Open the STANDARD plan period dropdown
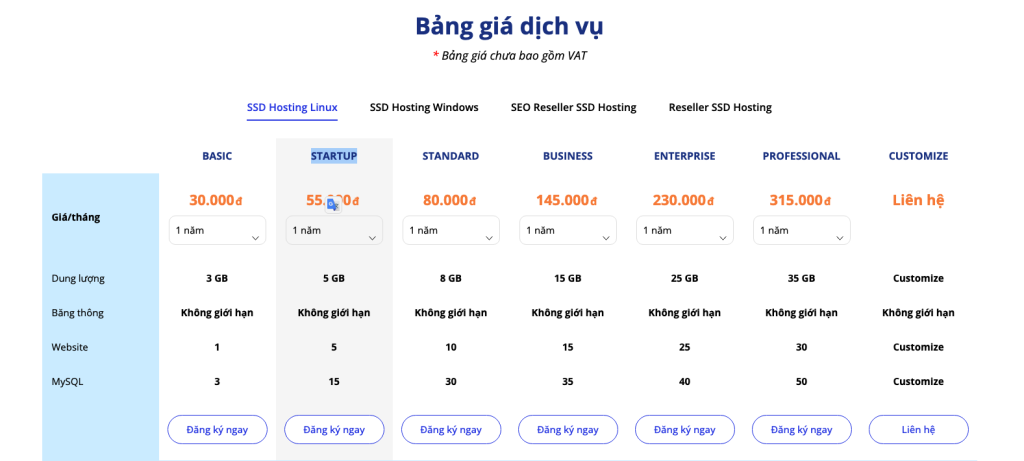Screen dimensions: 1024x461 click(451, 230)
